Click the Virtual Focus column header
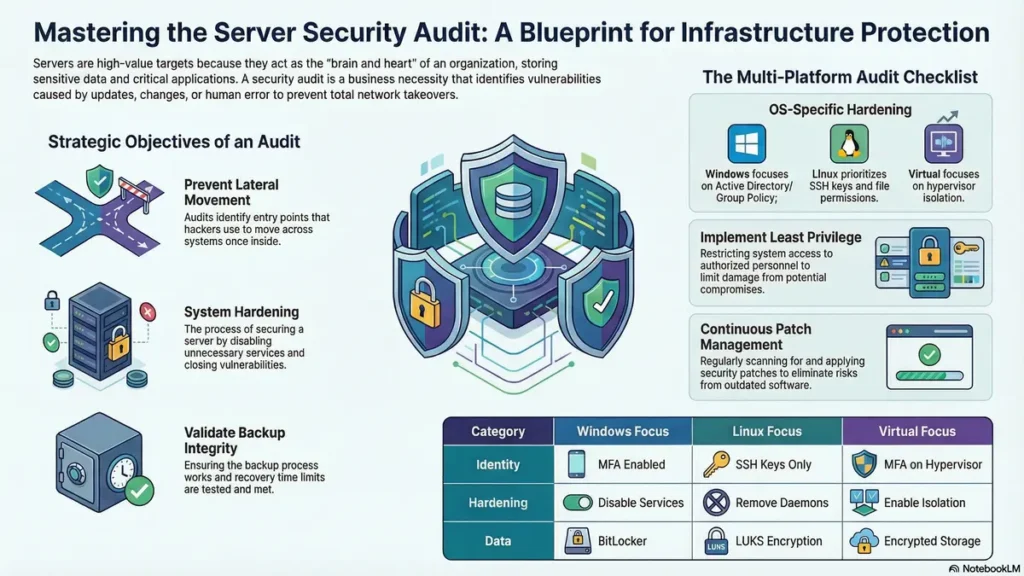 917,431
